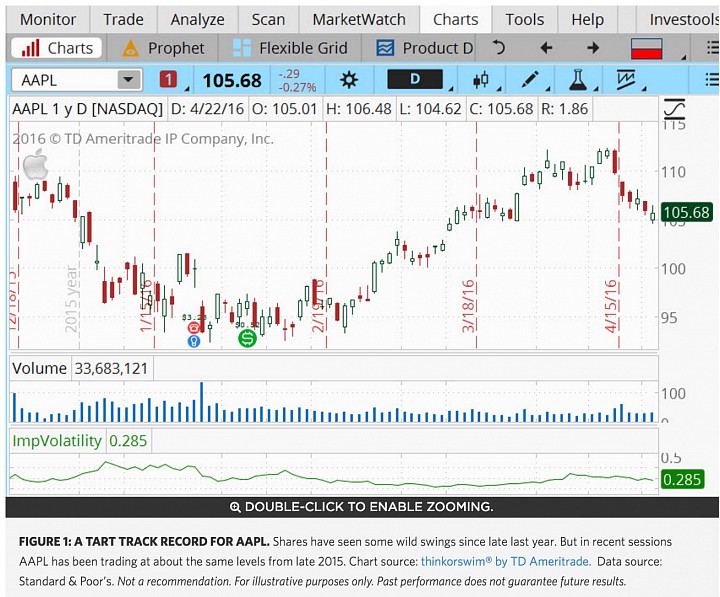This screenshot has width=720, height=597.
Task: Open the Monitor tab
Action: pos(48,19)
